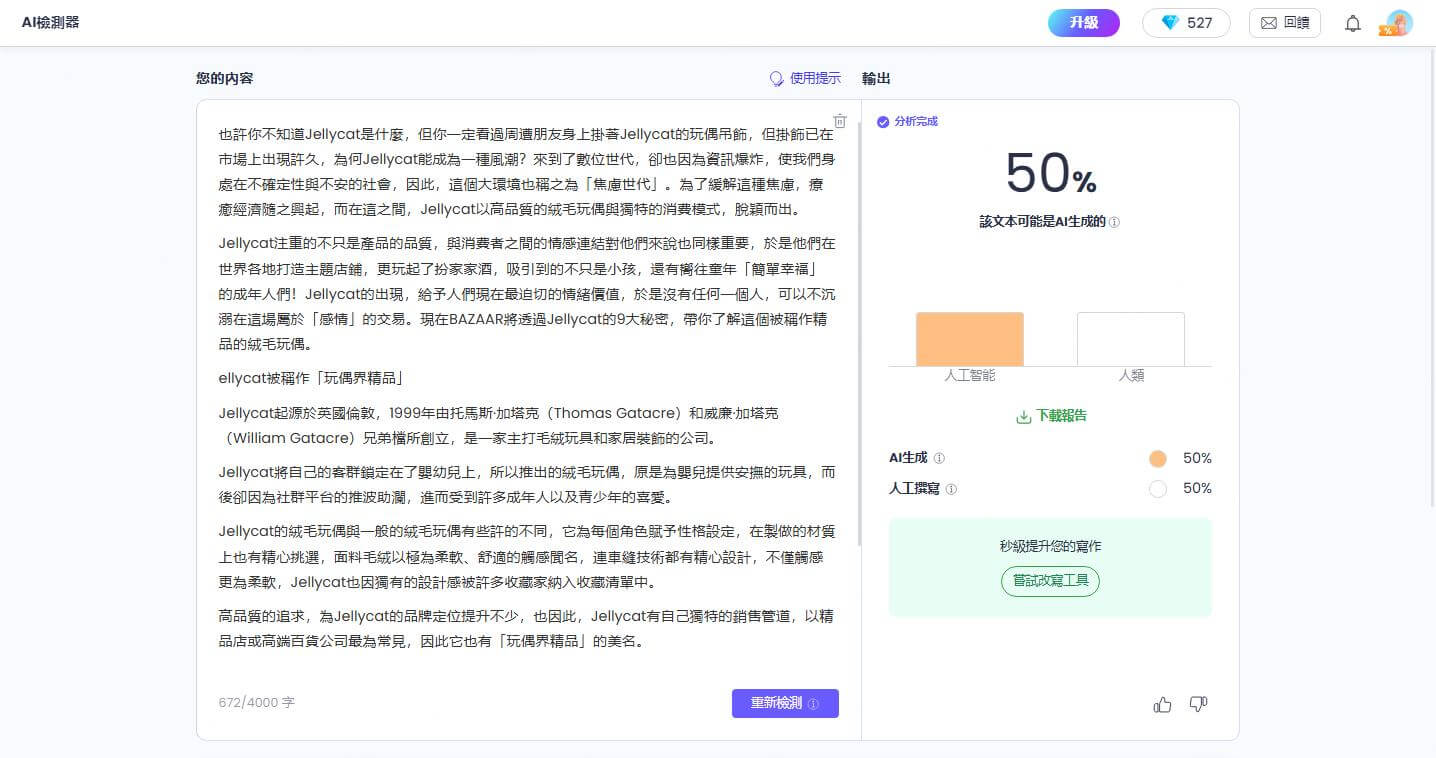The image size is (1436, 758).
Task: Open the user profile avatar
Action: pyautogui.click(x=1398, y=23)
